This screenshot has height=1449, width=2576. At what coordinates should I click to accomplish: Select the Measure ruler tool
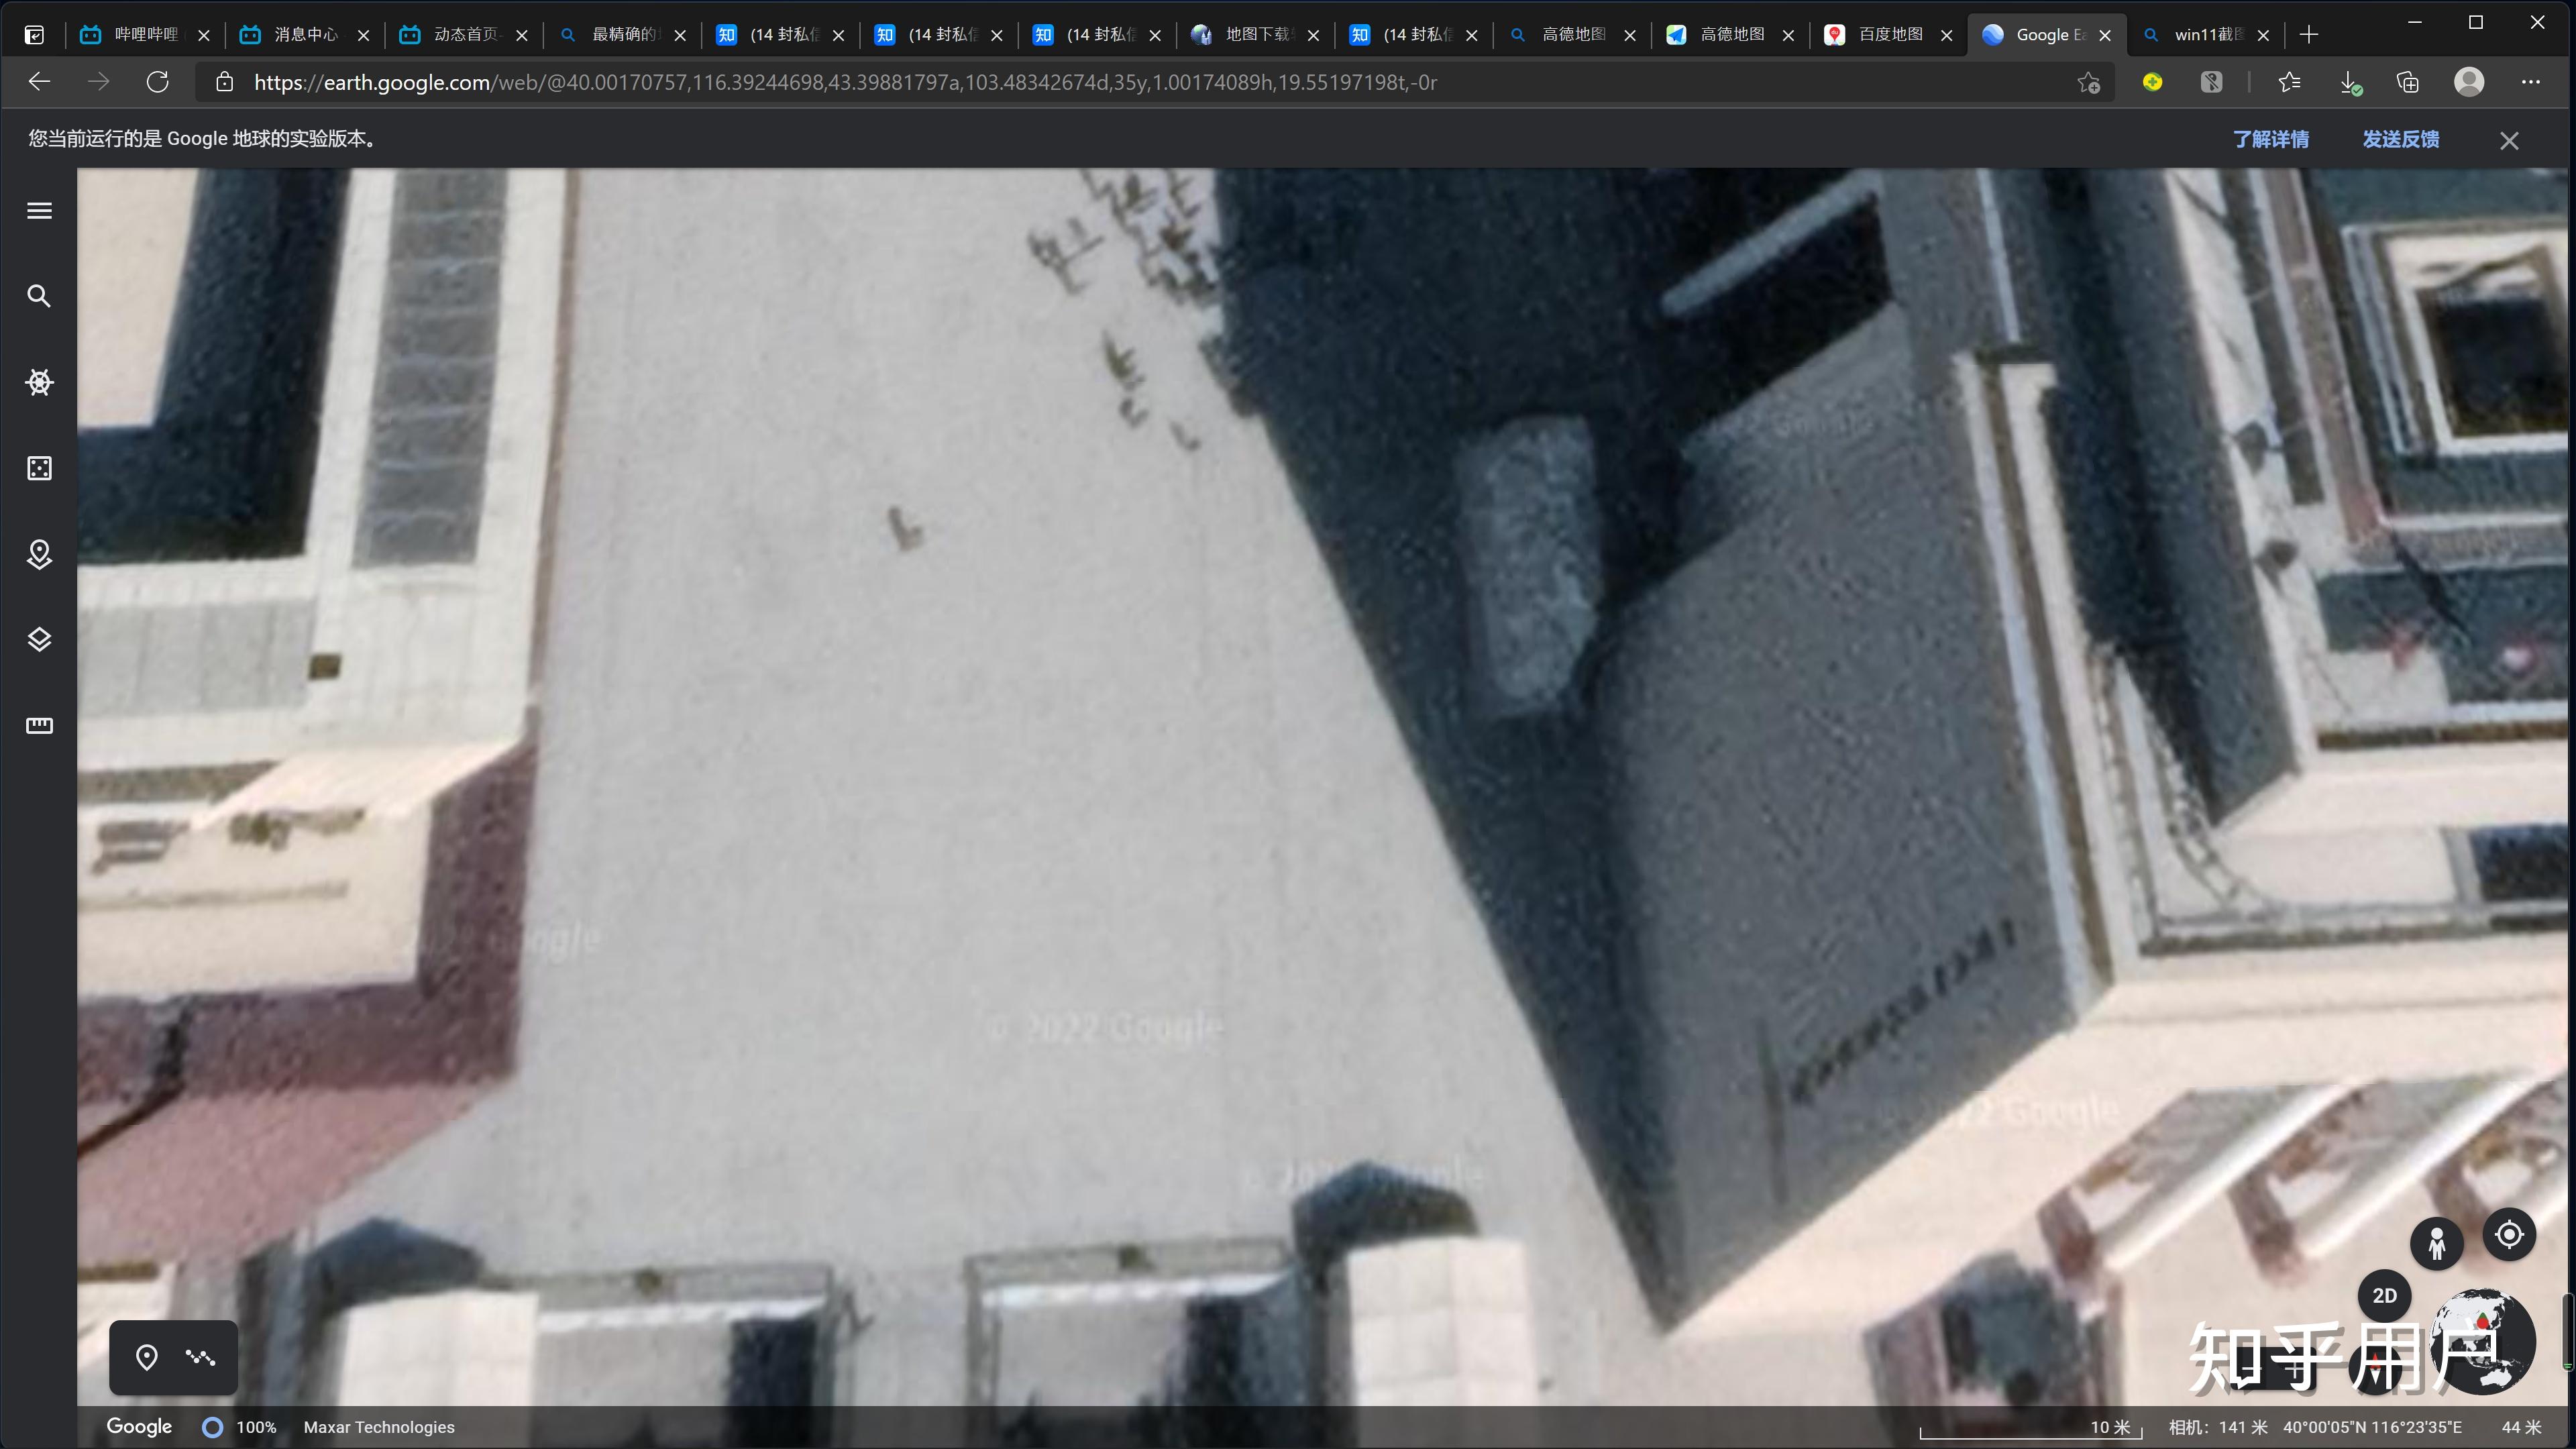point(39,726)
